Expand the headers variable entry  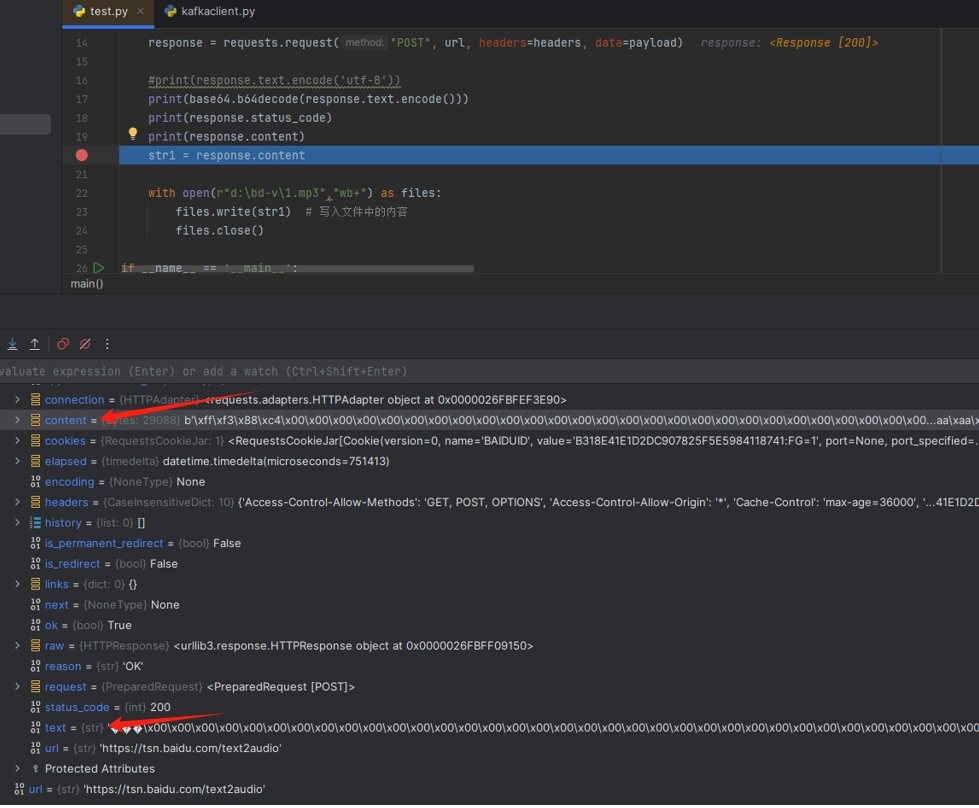point(16,502)
